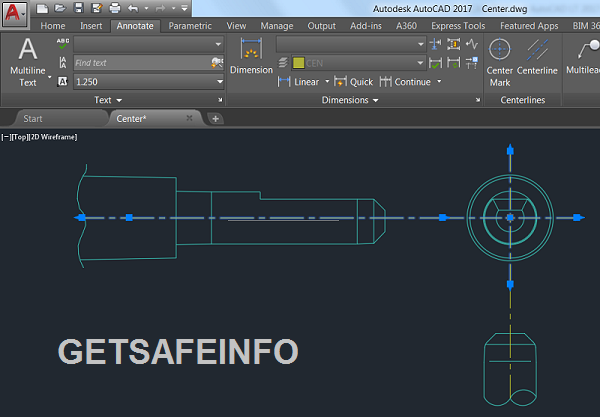Viewport: 600px width, 417px height.
Task: Click the large Dimension tool
Action: (251, 55)
